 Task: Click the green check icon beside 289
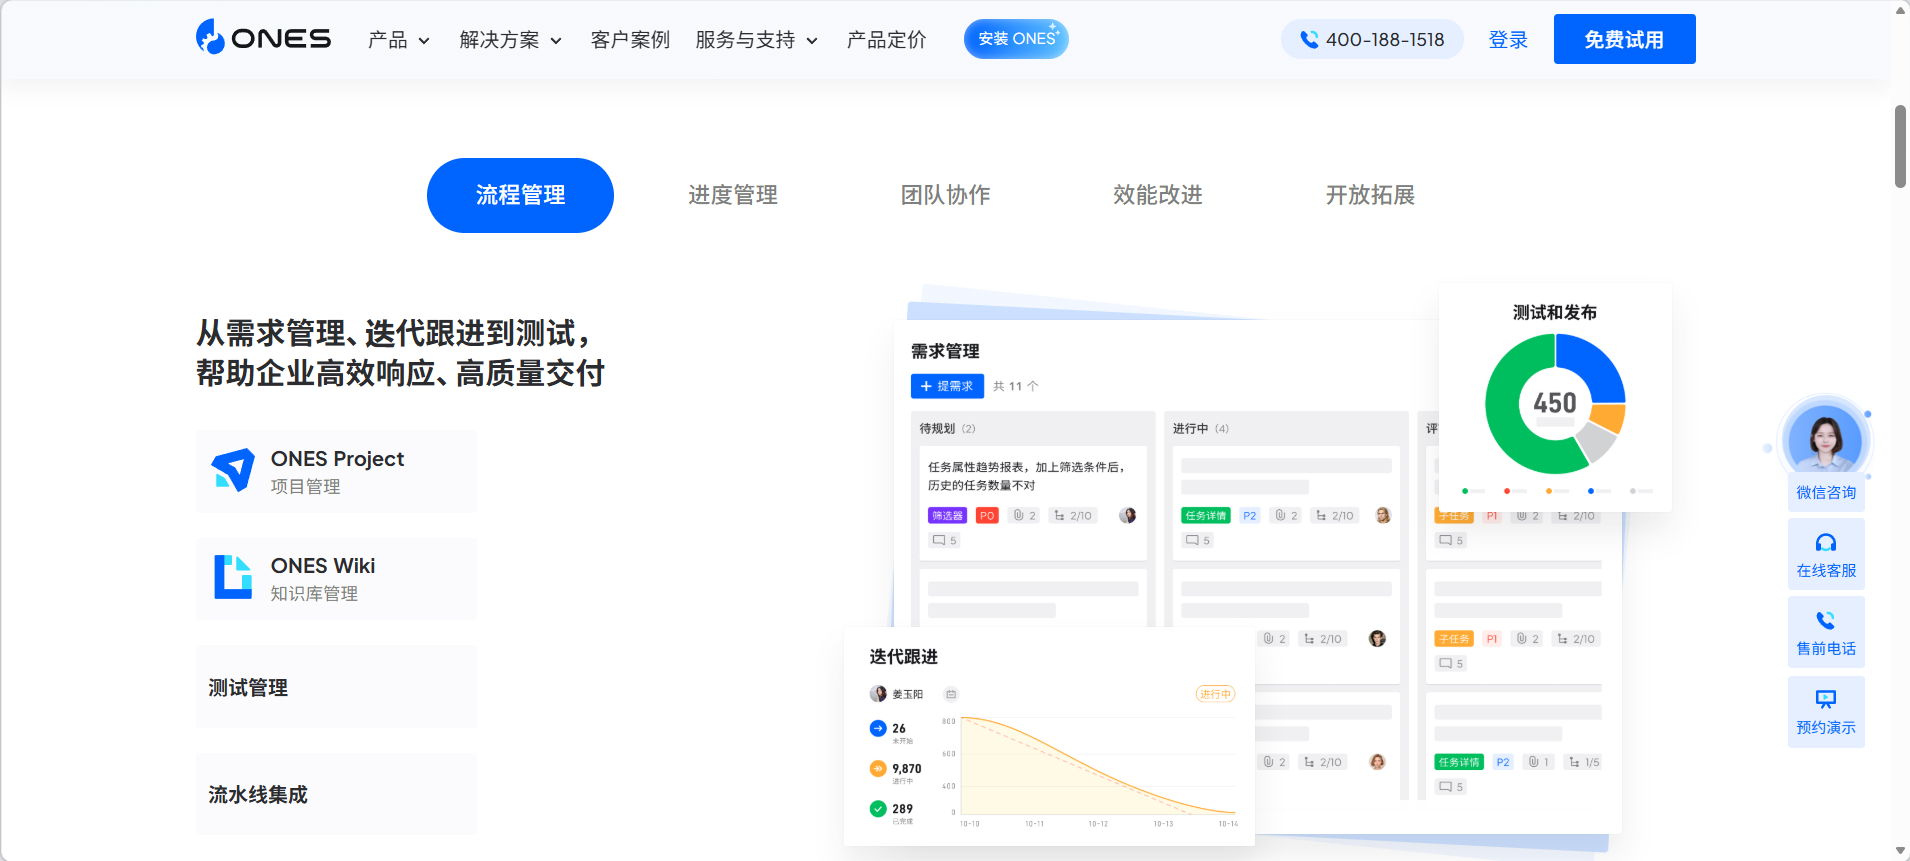click(x=878, y=809)
